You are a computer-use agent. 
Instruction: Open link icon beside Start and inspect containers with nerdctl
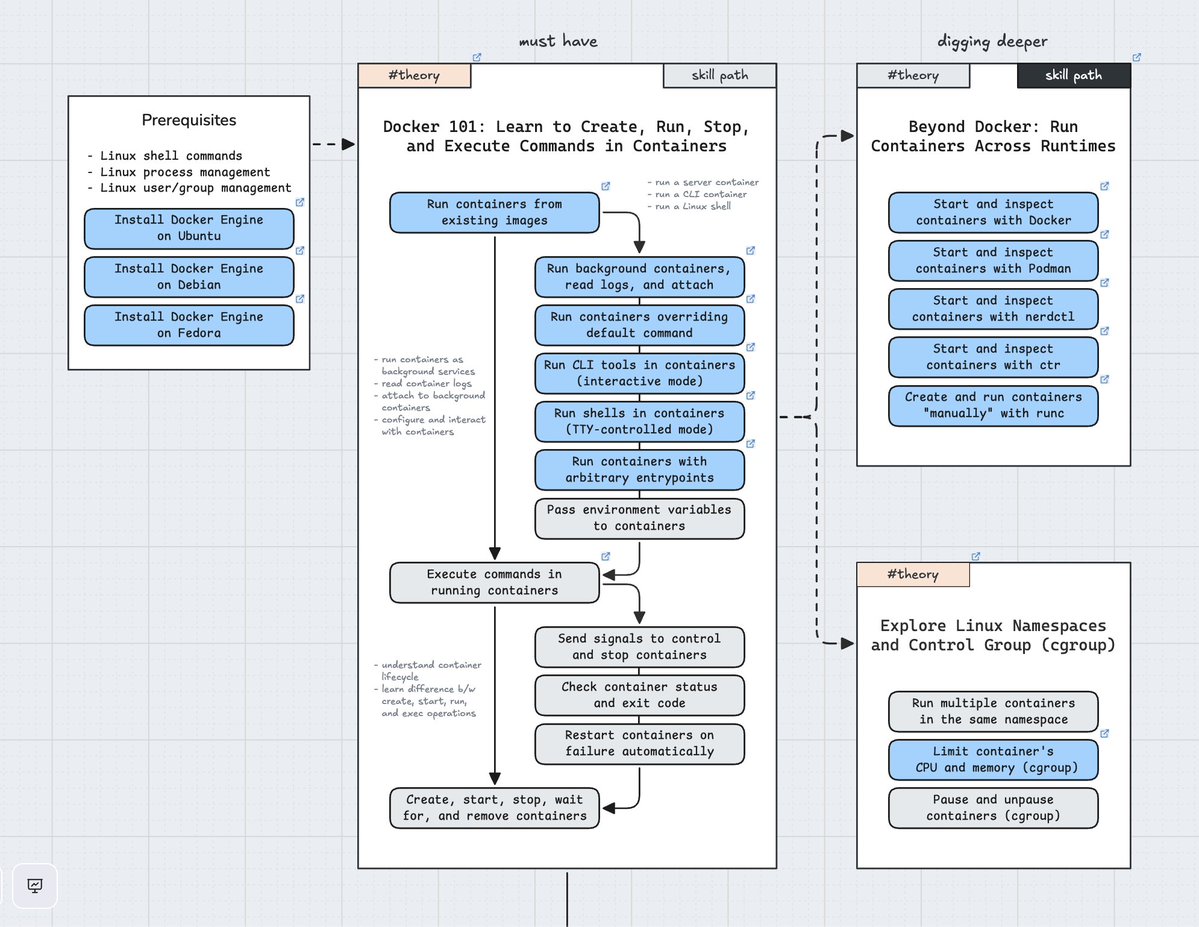(x=1105, y=283)
